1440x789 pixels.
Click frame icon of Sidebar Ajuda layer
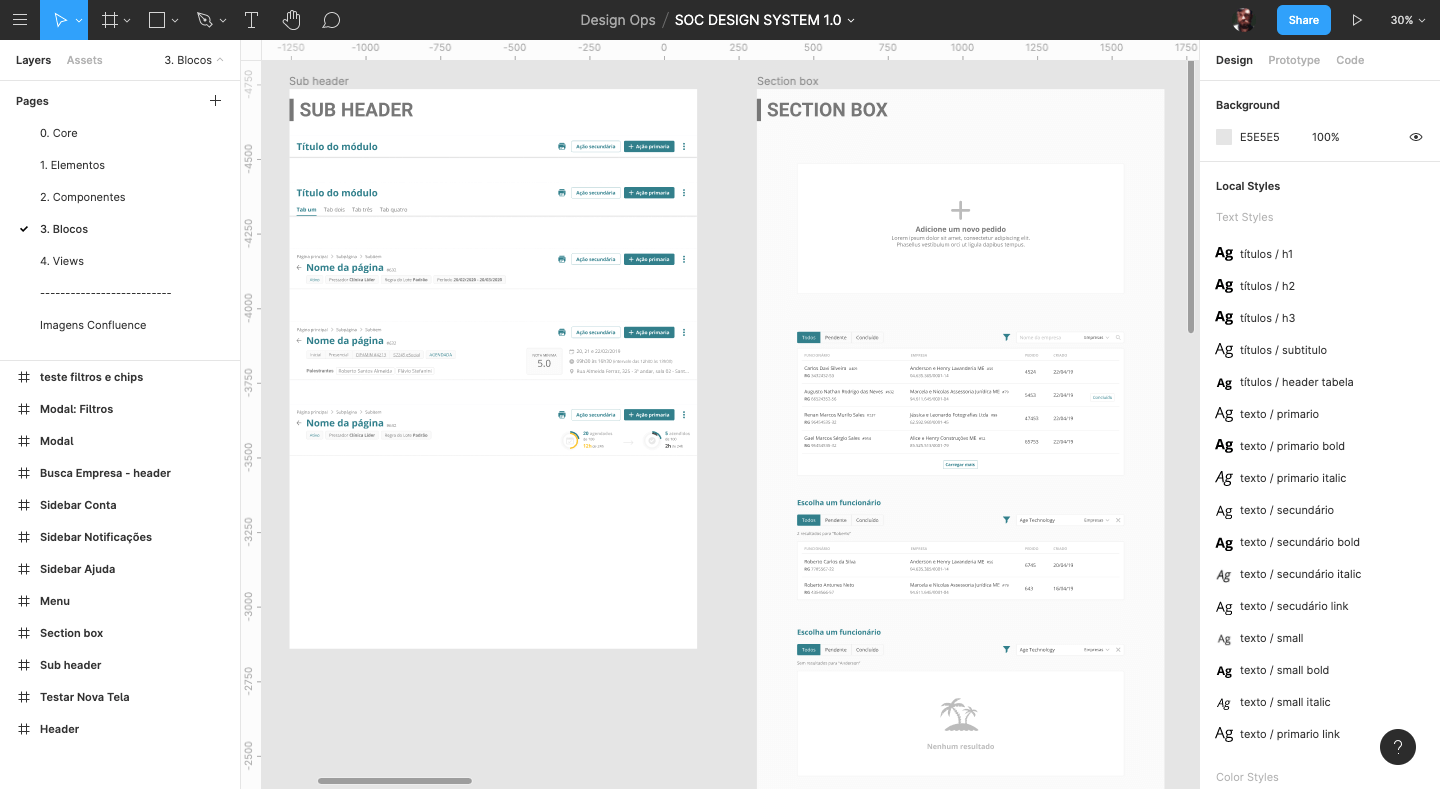pyautogui.click(x=24, y=569)
